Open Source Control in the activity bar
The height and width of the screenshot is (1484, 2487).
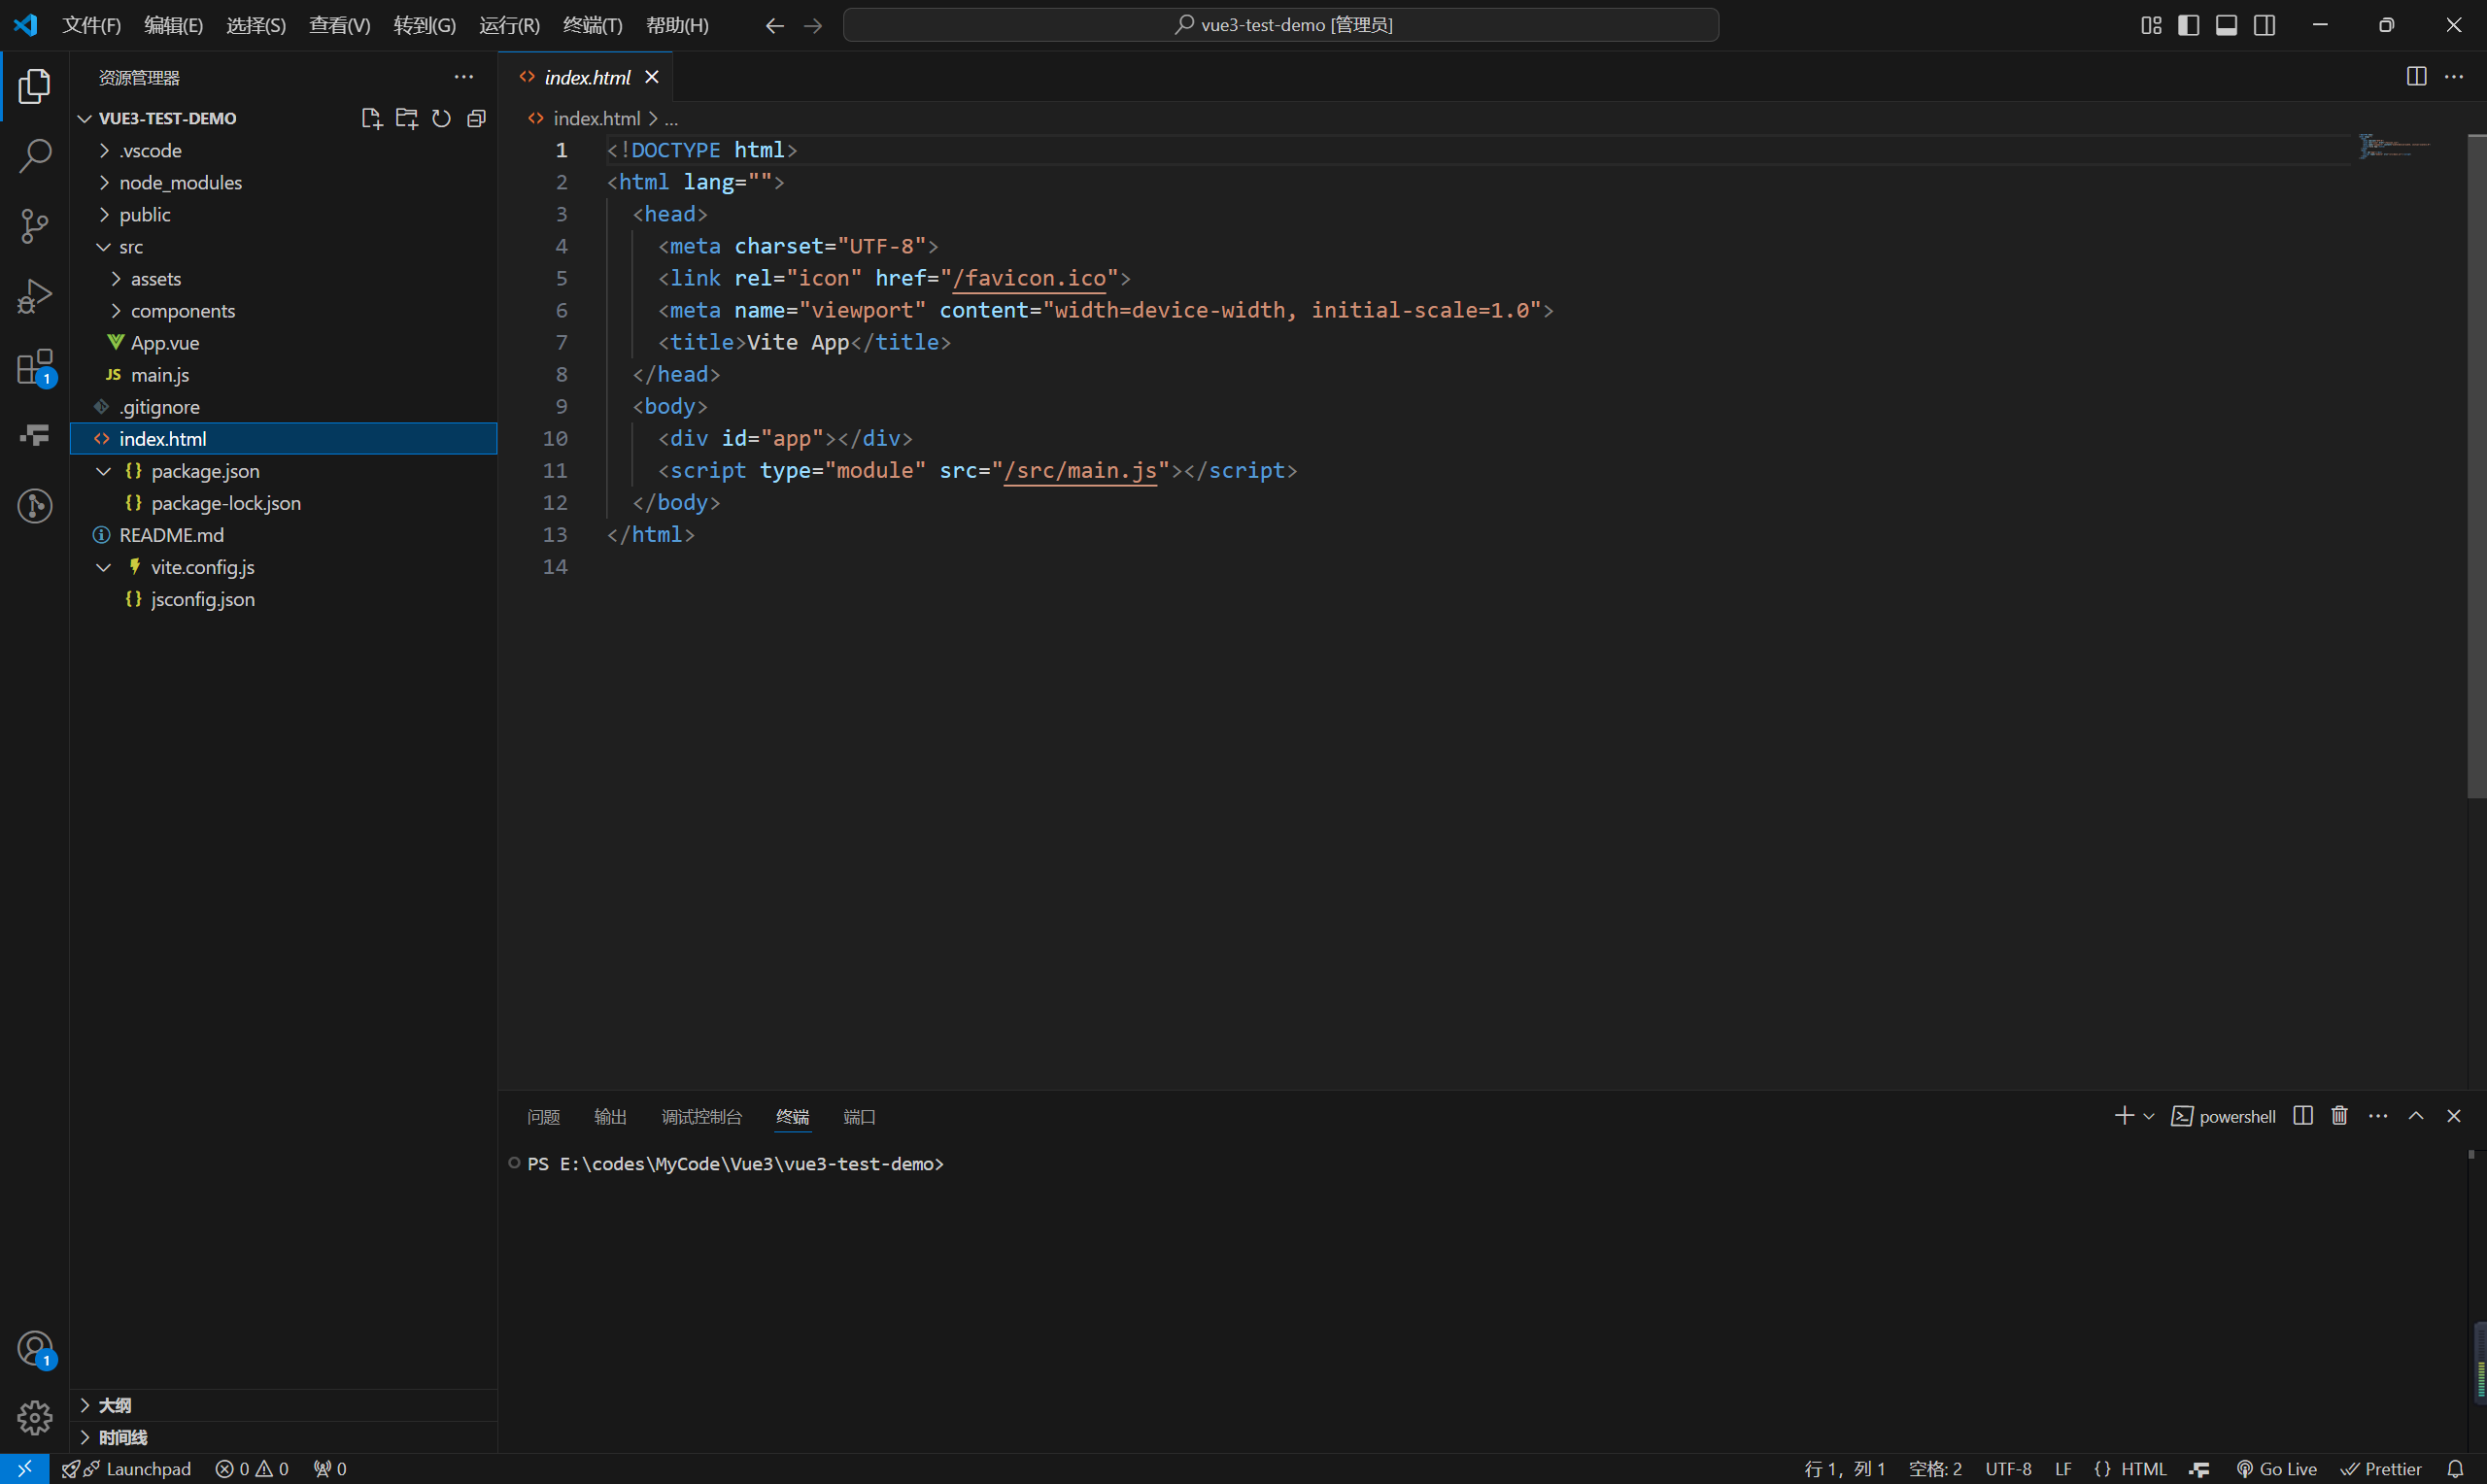click(x=35, y=226)
